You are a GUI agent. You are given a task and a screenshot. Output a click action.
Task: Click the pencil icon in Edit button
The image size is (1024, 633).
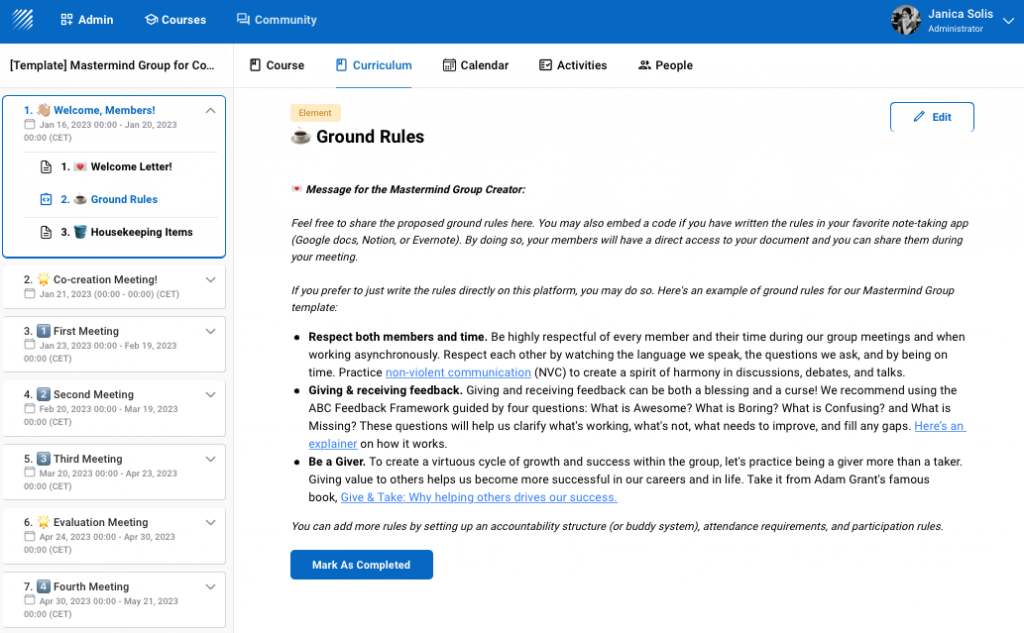919,117
